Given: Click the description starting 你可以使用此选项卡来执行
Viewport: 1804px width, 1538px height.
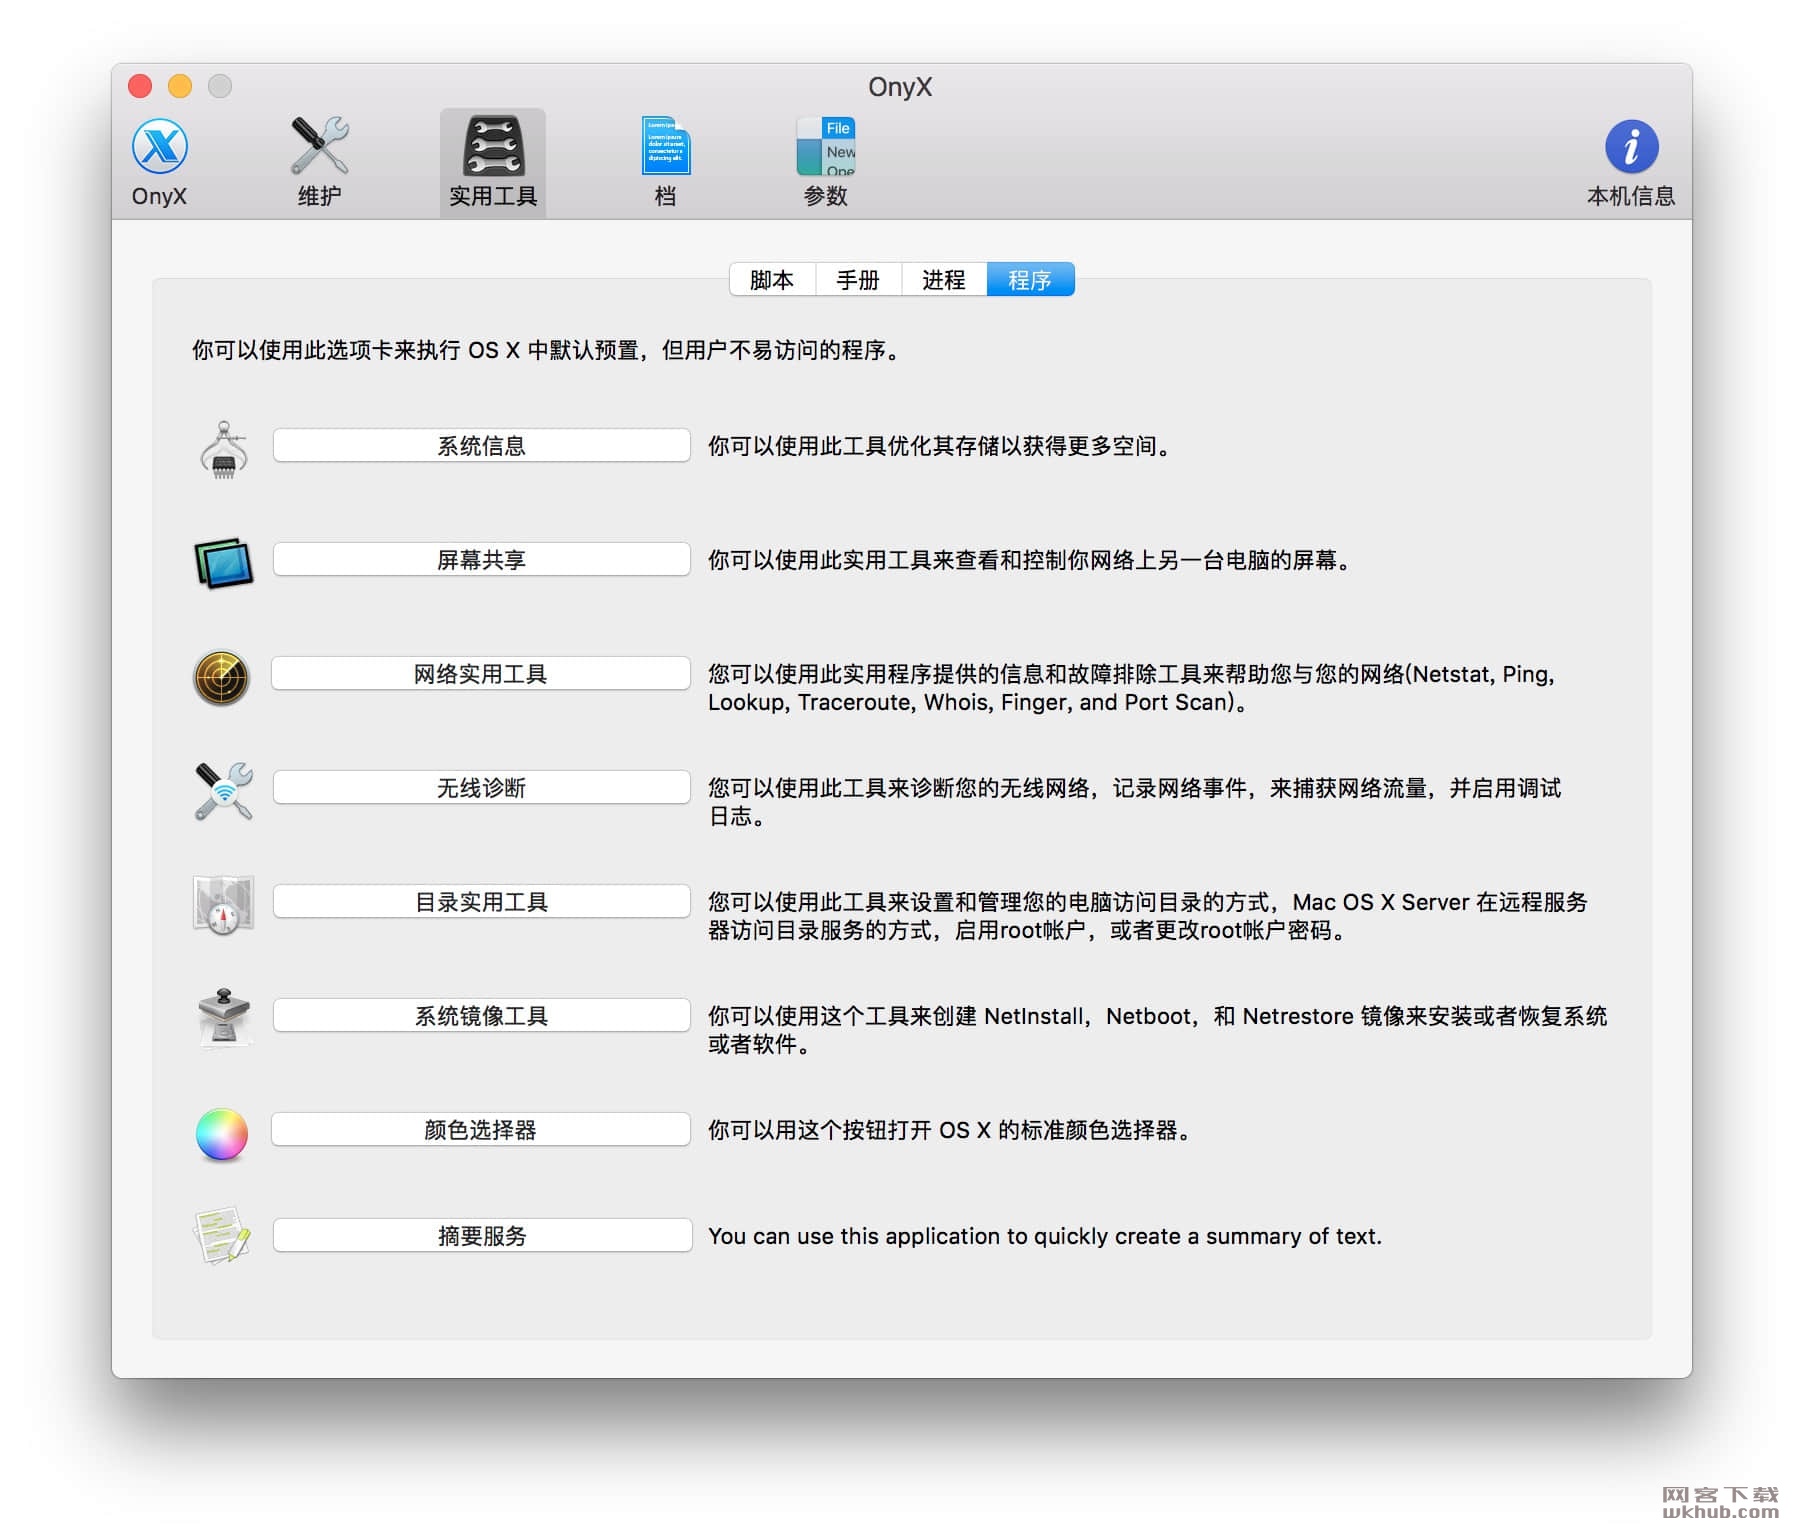Looking at the screenshot, I should [x=545, y=350].
